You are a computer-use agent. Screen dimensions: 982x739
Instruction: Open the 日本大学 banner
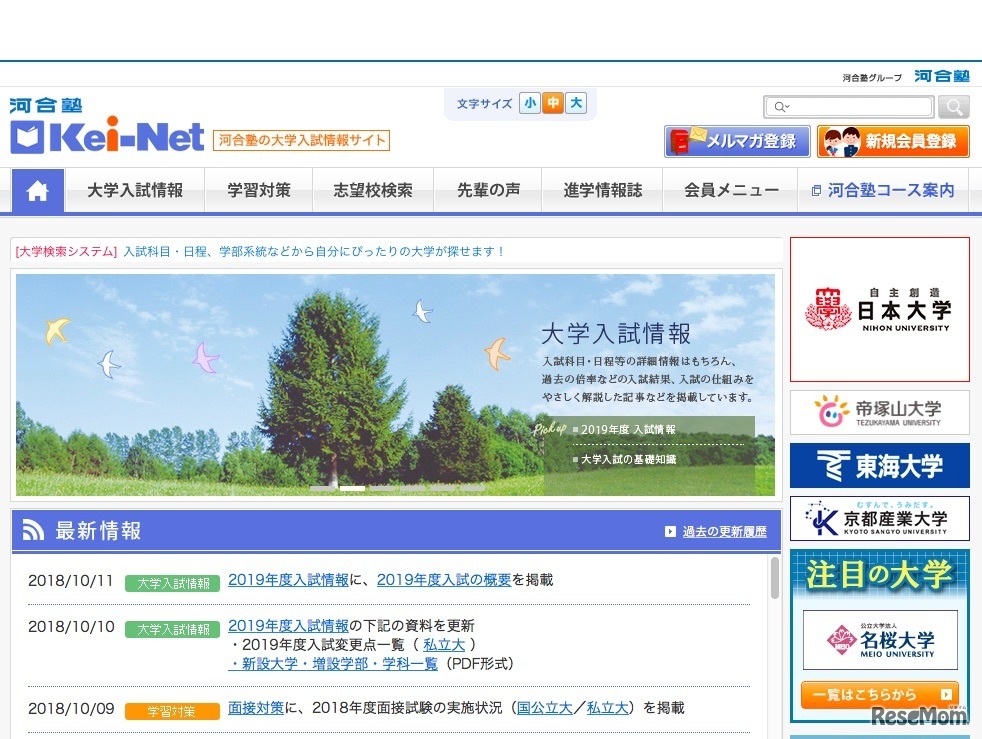click(879, 309)
